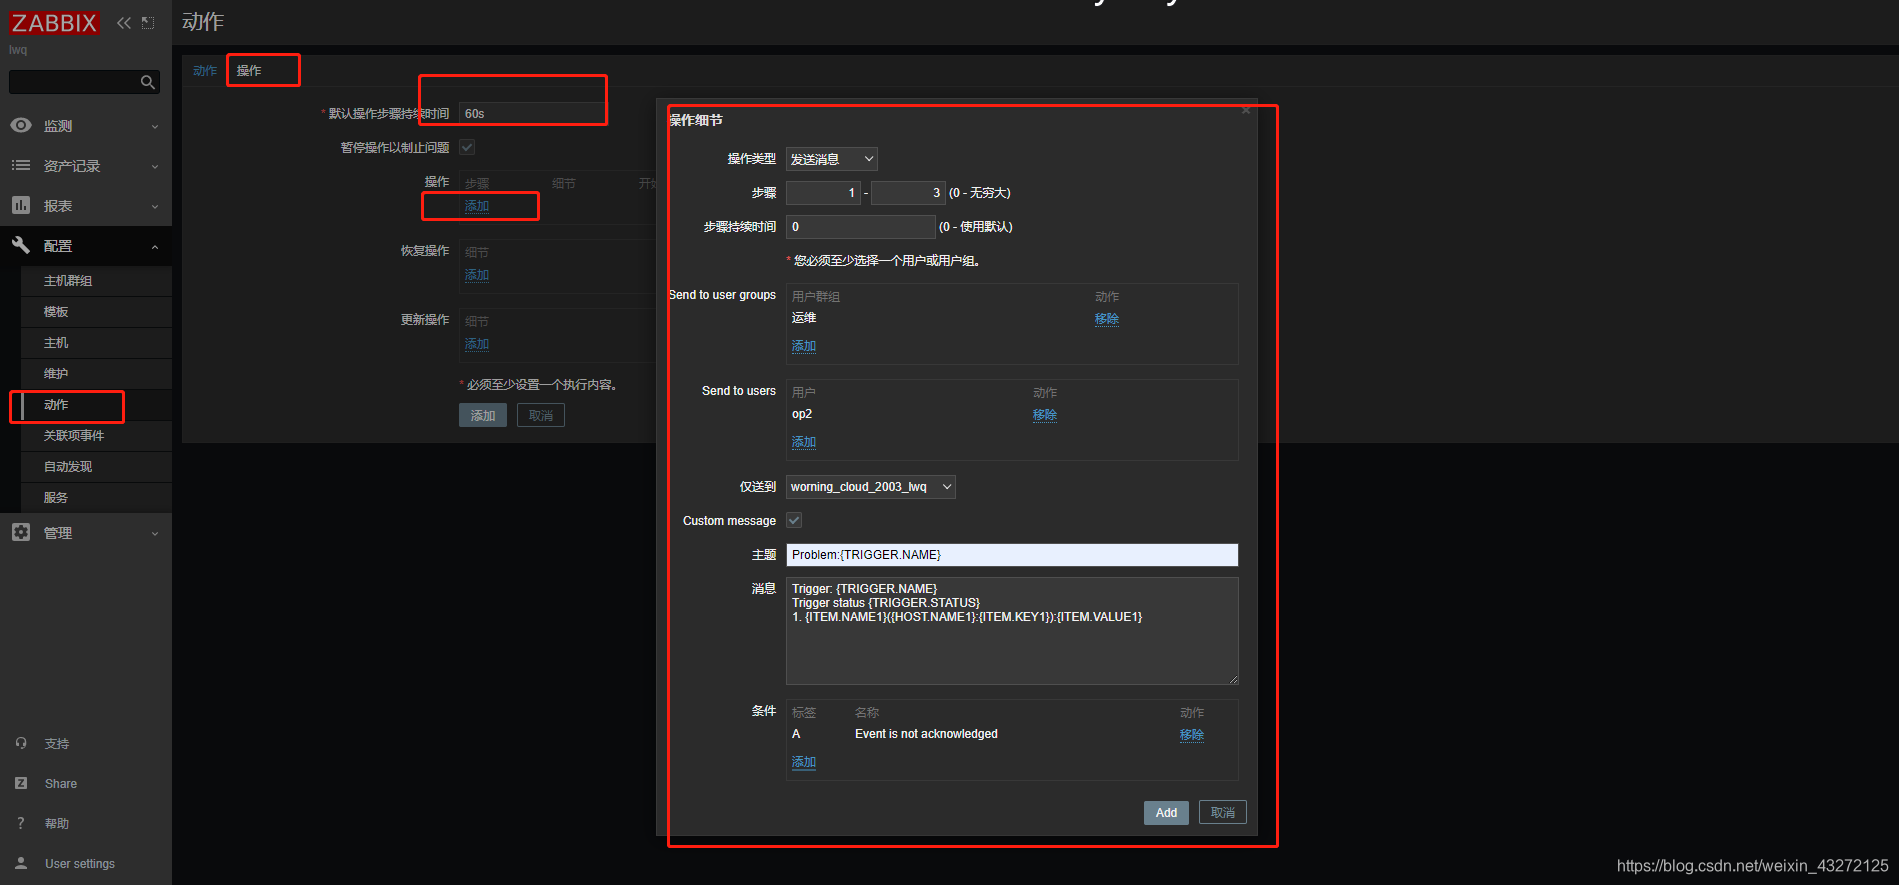Click inside the 消息 text area
This screenshot has width=1899, height=885.
[1012, 631]
